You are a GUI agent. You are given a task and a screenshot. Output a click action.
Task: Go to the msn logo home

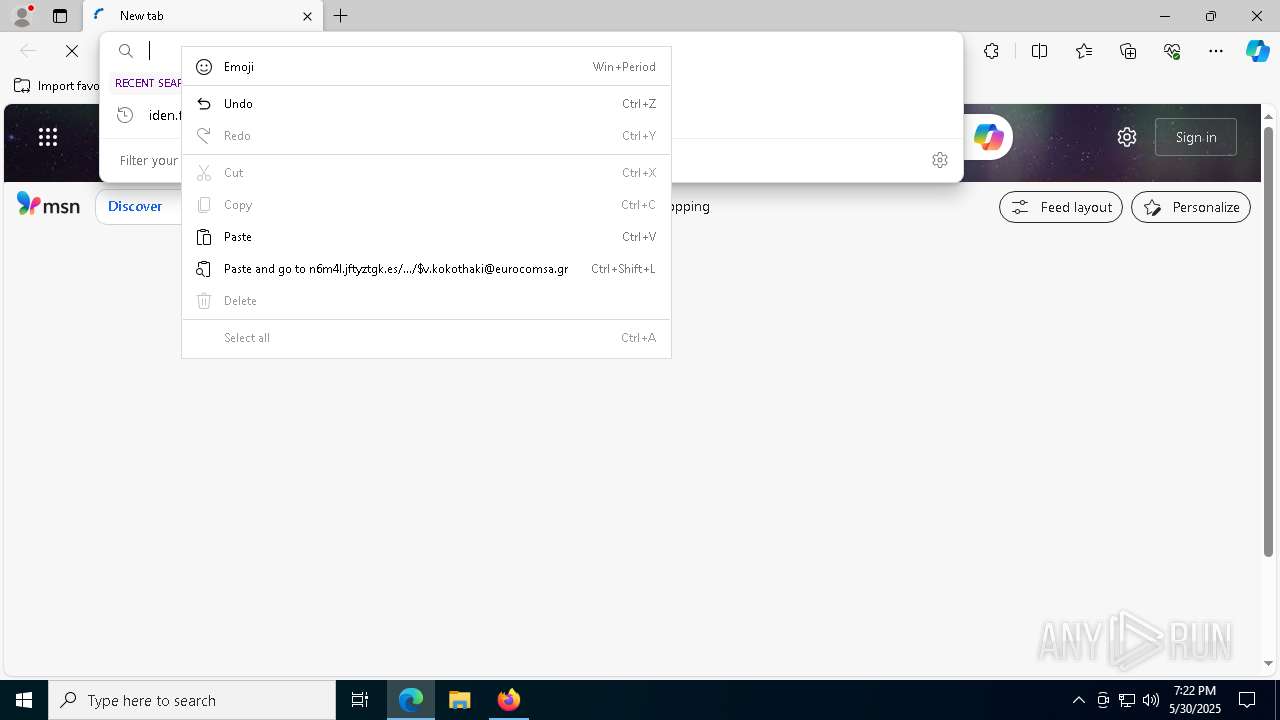click(x=48, y=206)
